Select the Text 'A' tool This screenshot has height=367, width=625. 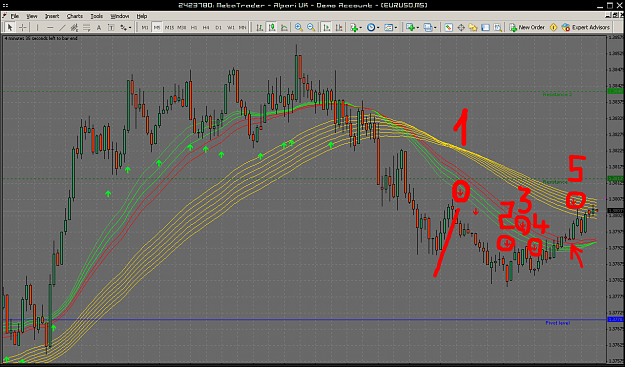(99, 27)
